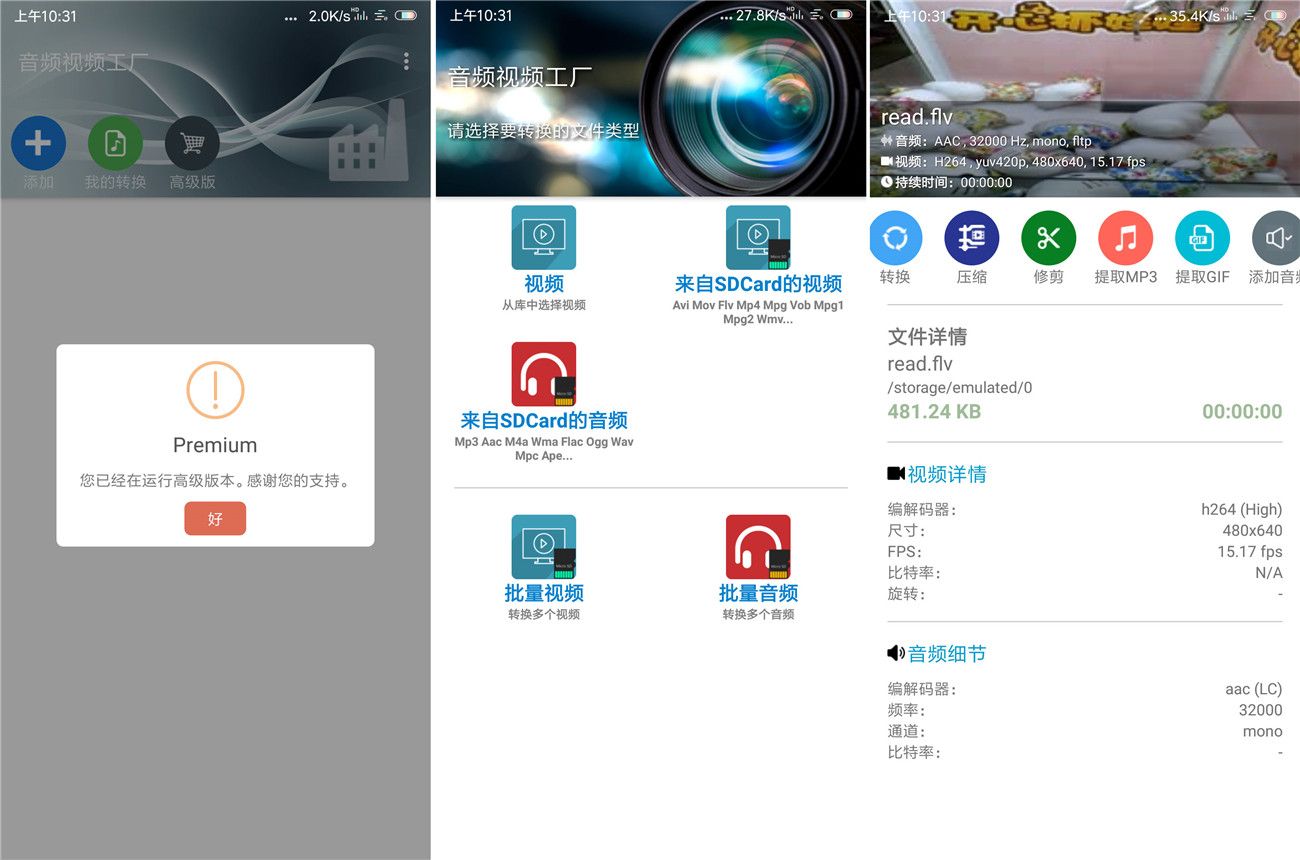Tap the 压缩 compress icon
This screenshot has width=1300, height=860.
click(972, 238)
